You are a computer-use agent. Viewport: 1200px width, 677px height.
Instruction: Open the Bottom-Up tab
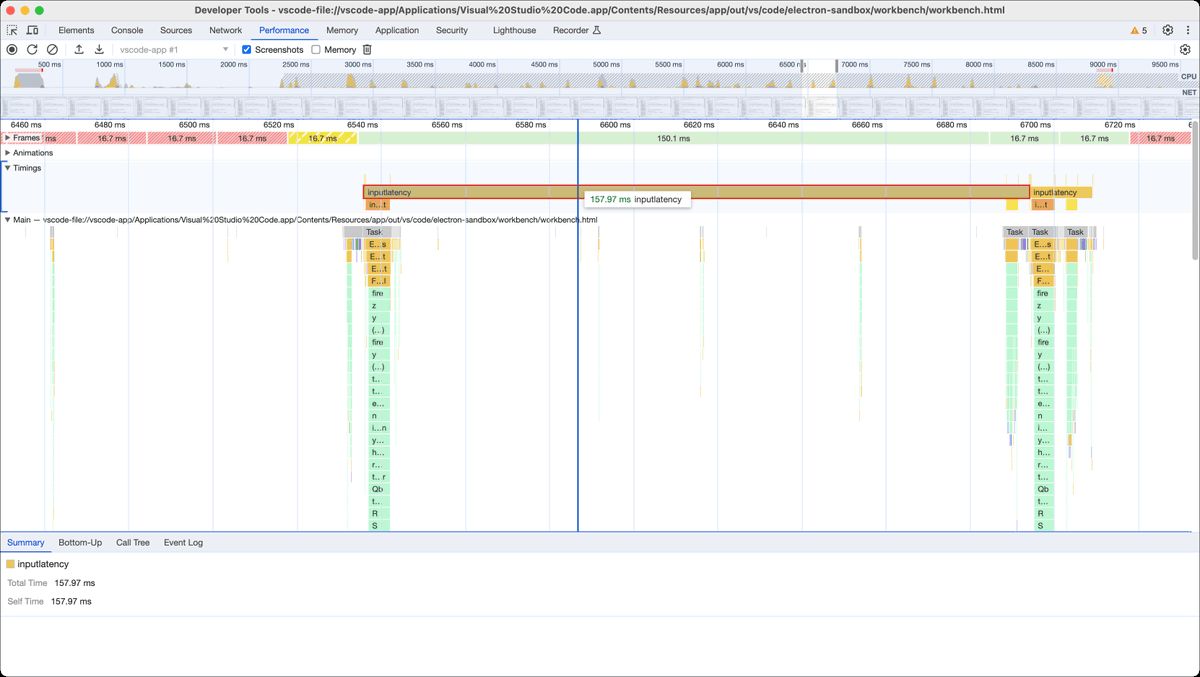pyautogui.click(x=80, y=542)
